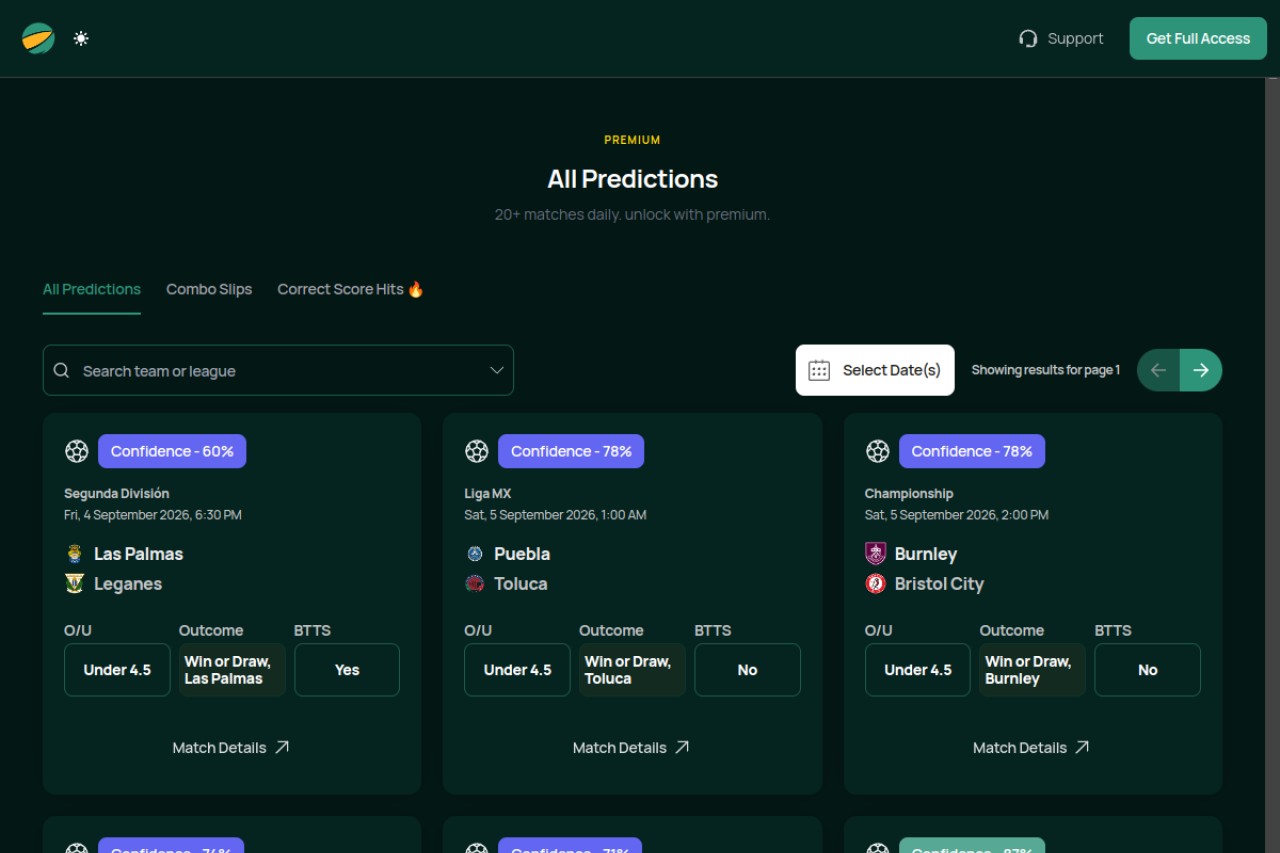The width and height of the screenshot is (1280, 853).
Task: Go to the previous results page arrow
Action: pos(1158,370)
